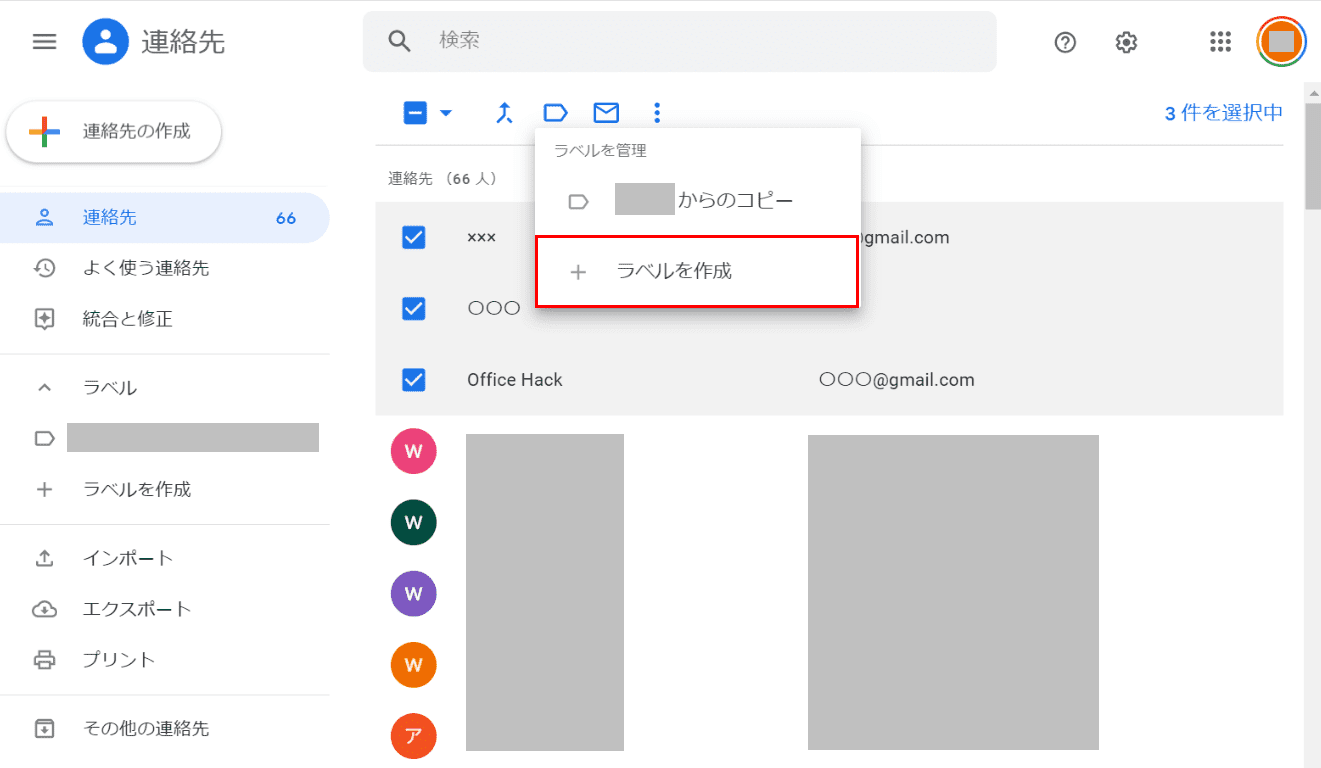Image resolution: width=1321 pixels, height=768 pixels.
Task: Click the search magnifier icon
Action: click(399, 41)
